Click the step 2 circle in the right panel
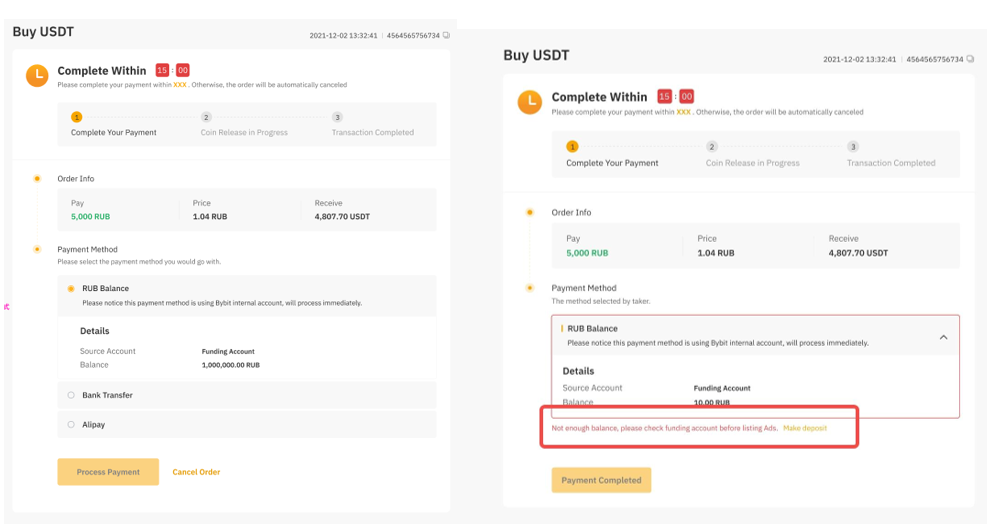 (x=712, y=147)
